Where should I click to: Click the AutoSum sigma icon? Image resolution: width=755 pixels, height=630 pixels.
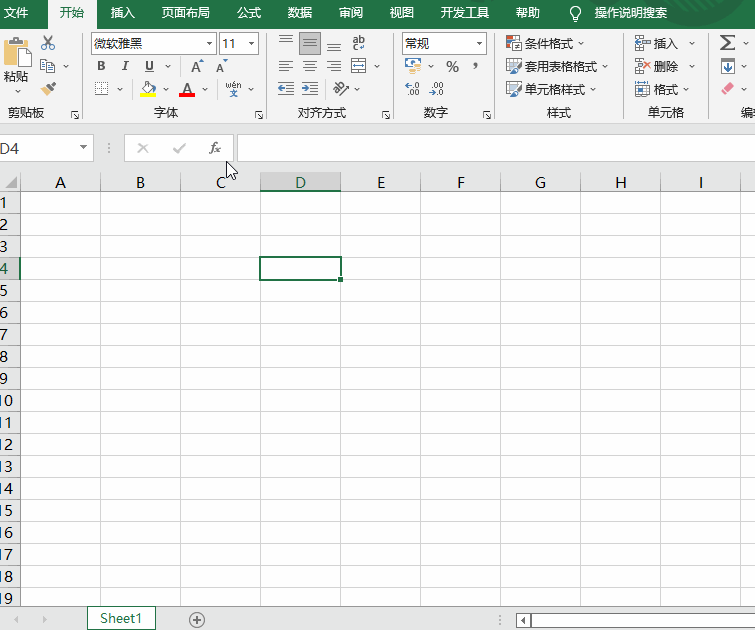(x=728, y=43)
